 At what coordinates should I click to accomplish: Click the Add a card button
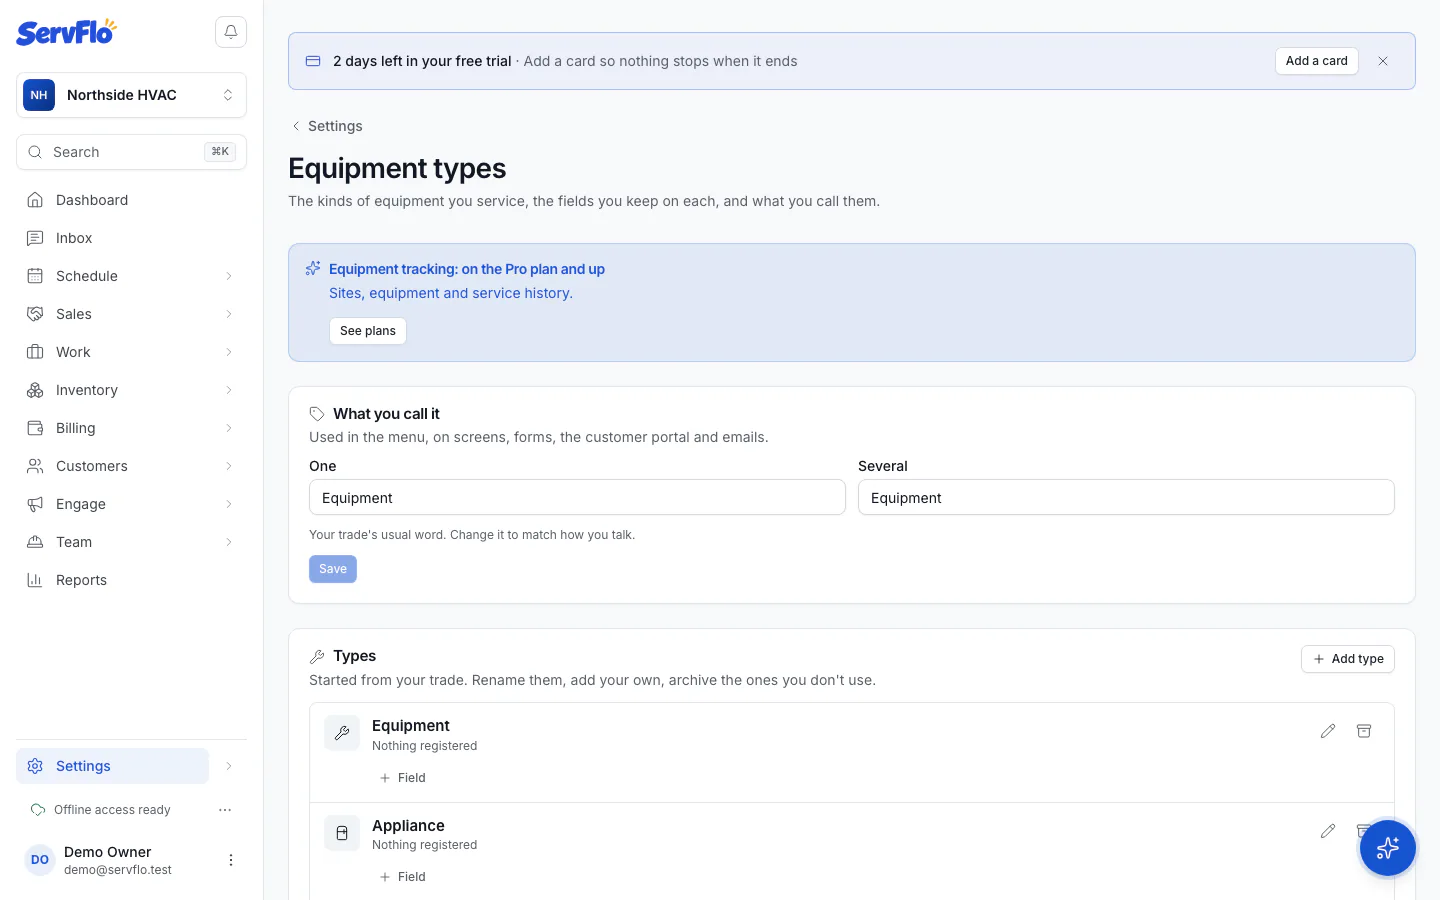pyautogui.click(x=1316, y=61)
